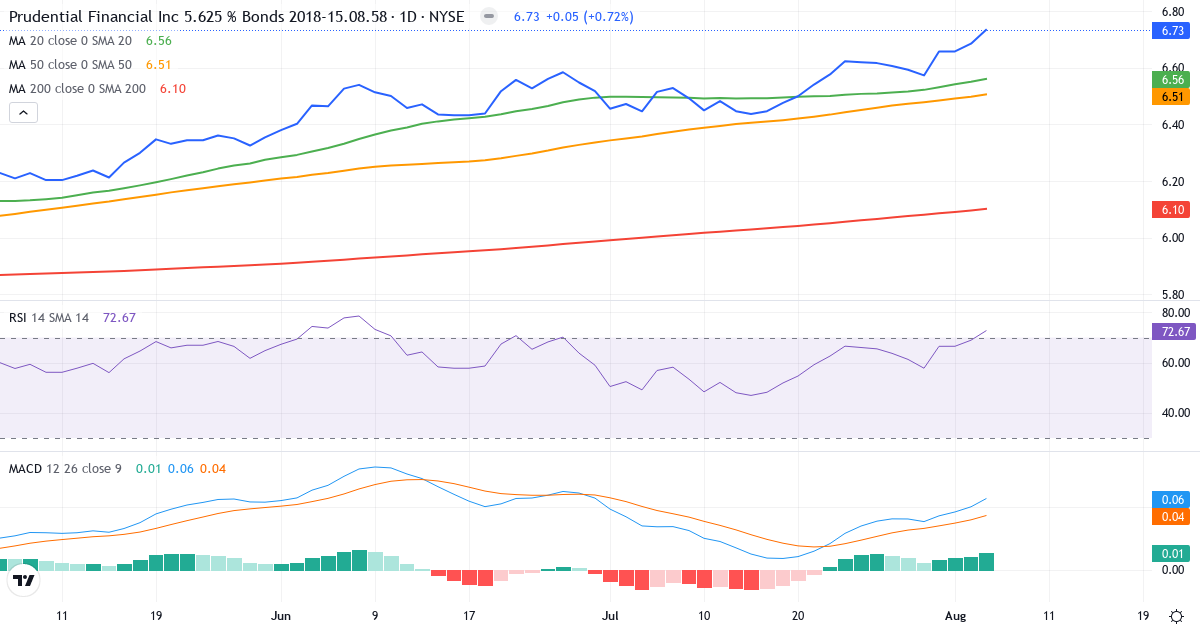Select the Prudential Financial bond symbol title
The image size is (1200, 630).
(x=236, y=17)
